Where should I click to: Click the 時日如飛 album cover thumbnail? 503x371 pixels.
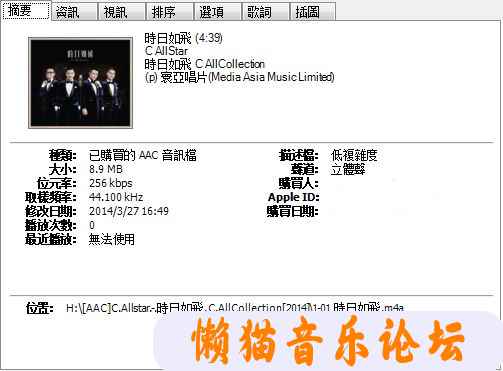[x=81, y=83]
